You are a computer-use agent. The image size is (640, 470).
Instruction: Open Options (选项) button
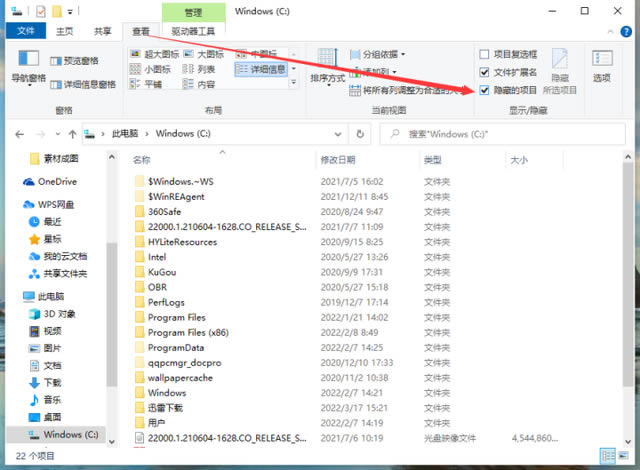coord(602,66)
